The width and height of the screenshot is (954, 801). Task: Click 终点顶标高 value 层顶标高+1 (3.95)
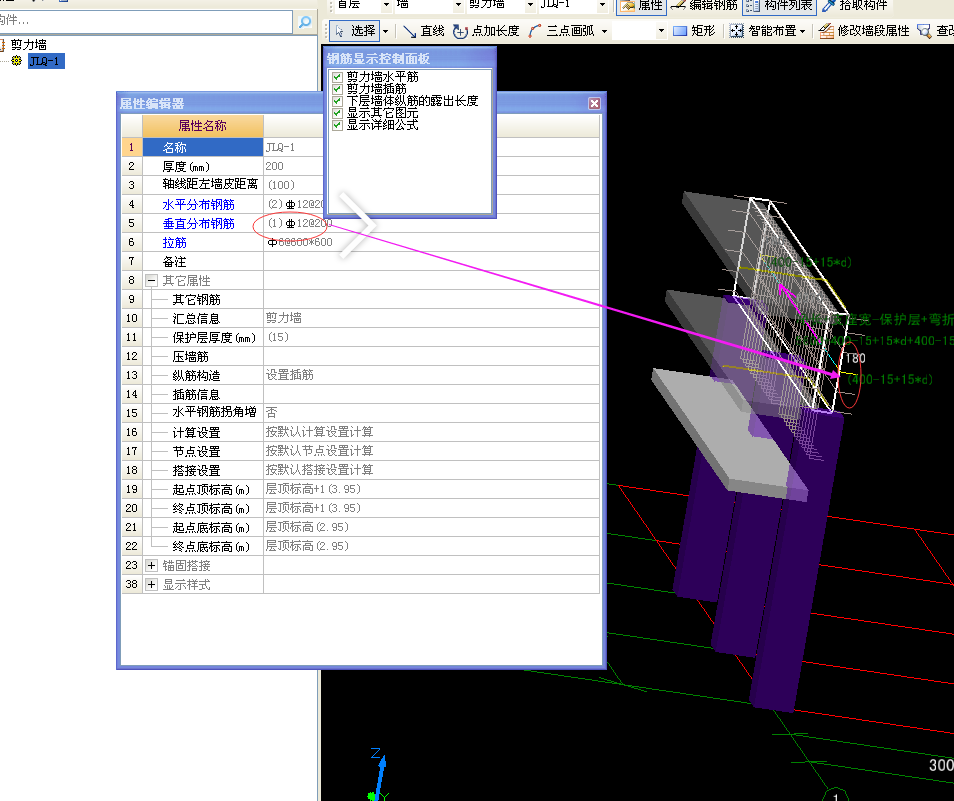[x=431, y=508]
